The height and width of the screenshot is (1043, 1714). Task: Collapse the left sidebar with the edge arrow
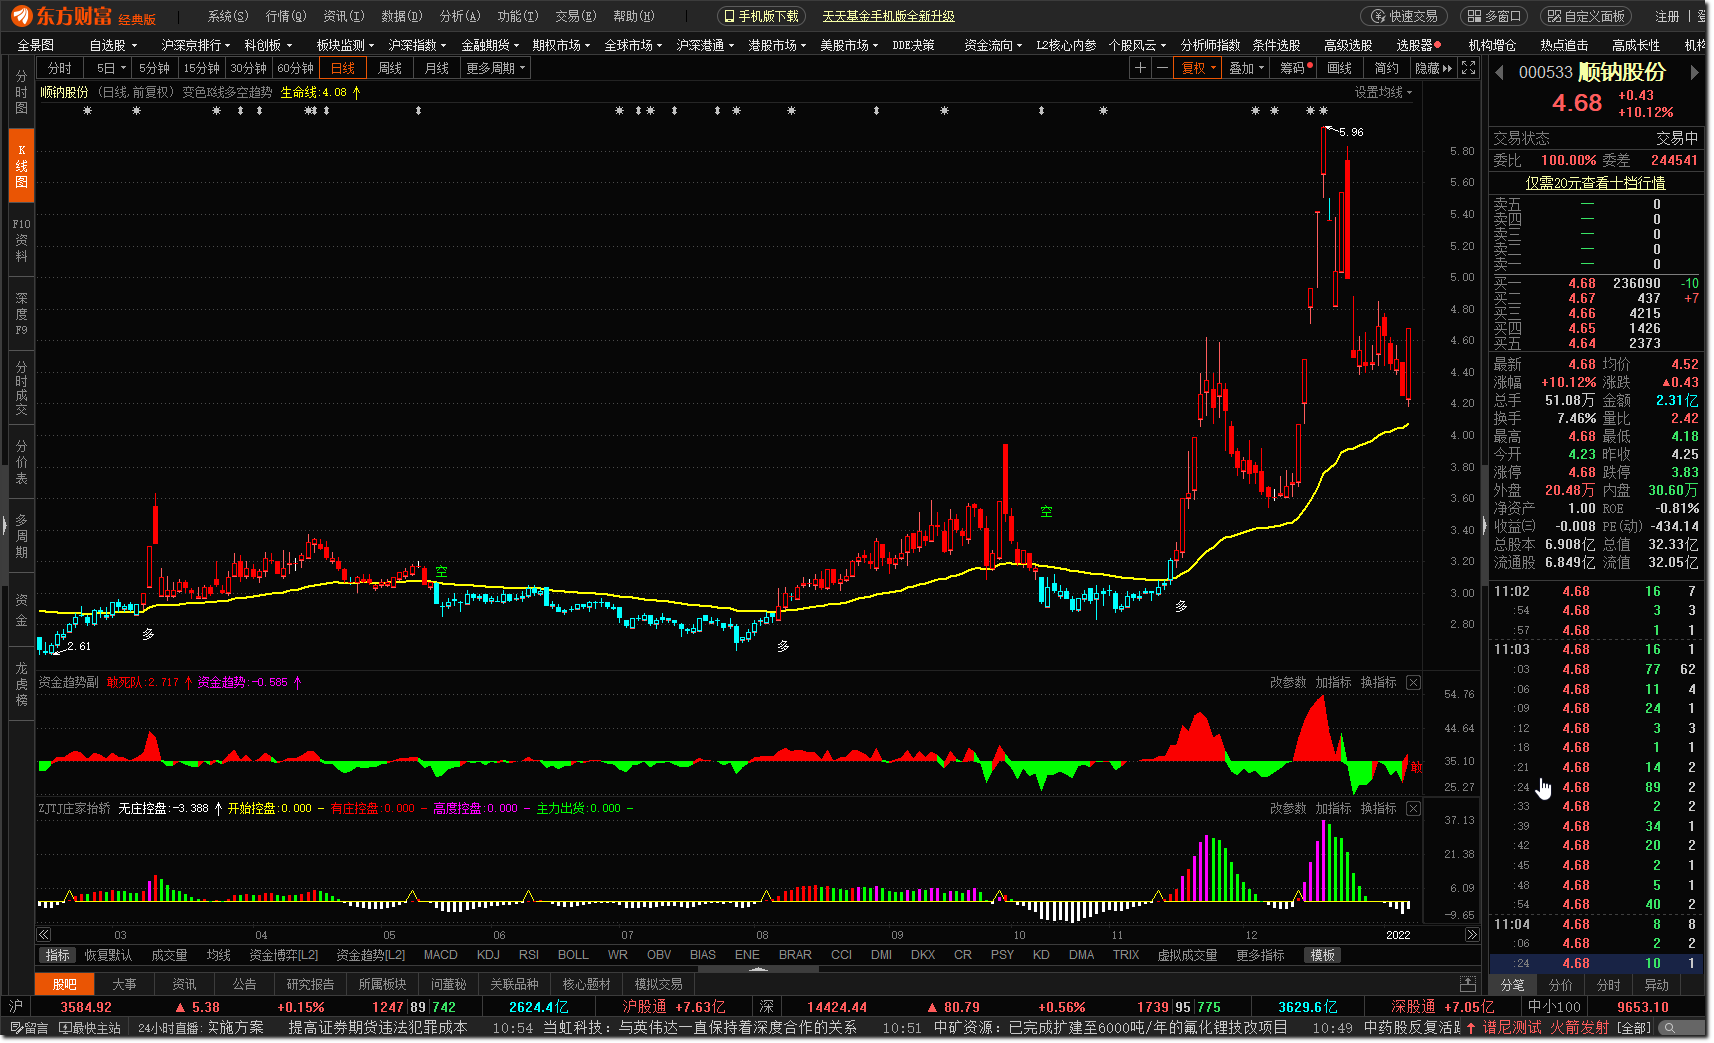pyautogui.click(x=4, y=524)
